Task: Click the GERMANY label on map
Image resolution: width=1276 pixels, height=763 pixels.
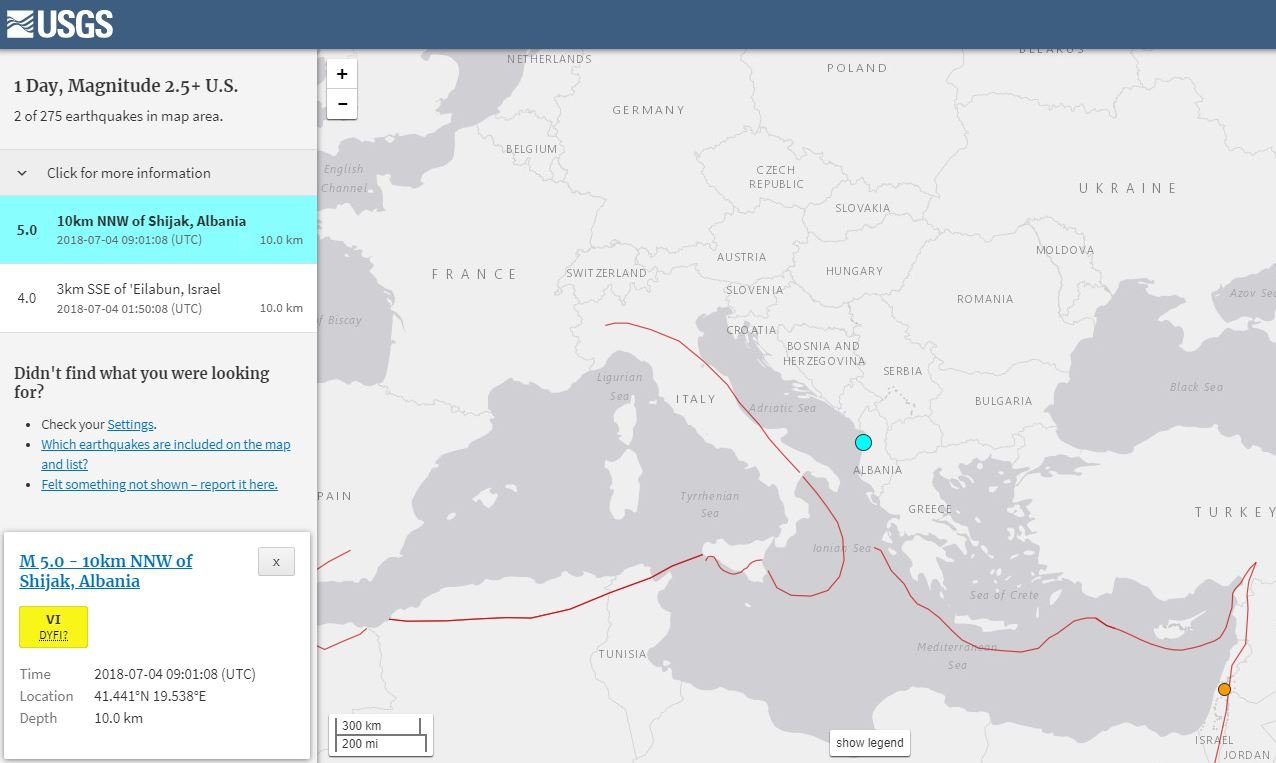Action: point(648,110)
